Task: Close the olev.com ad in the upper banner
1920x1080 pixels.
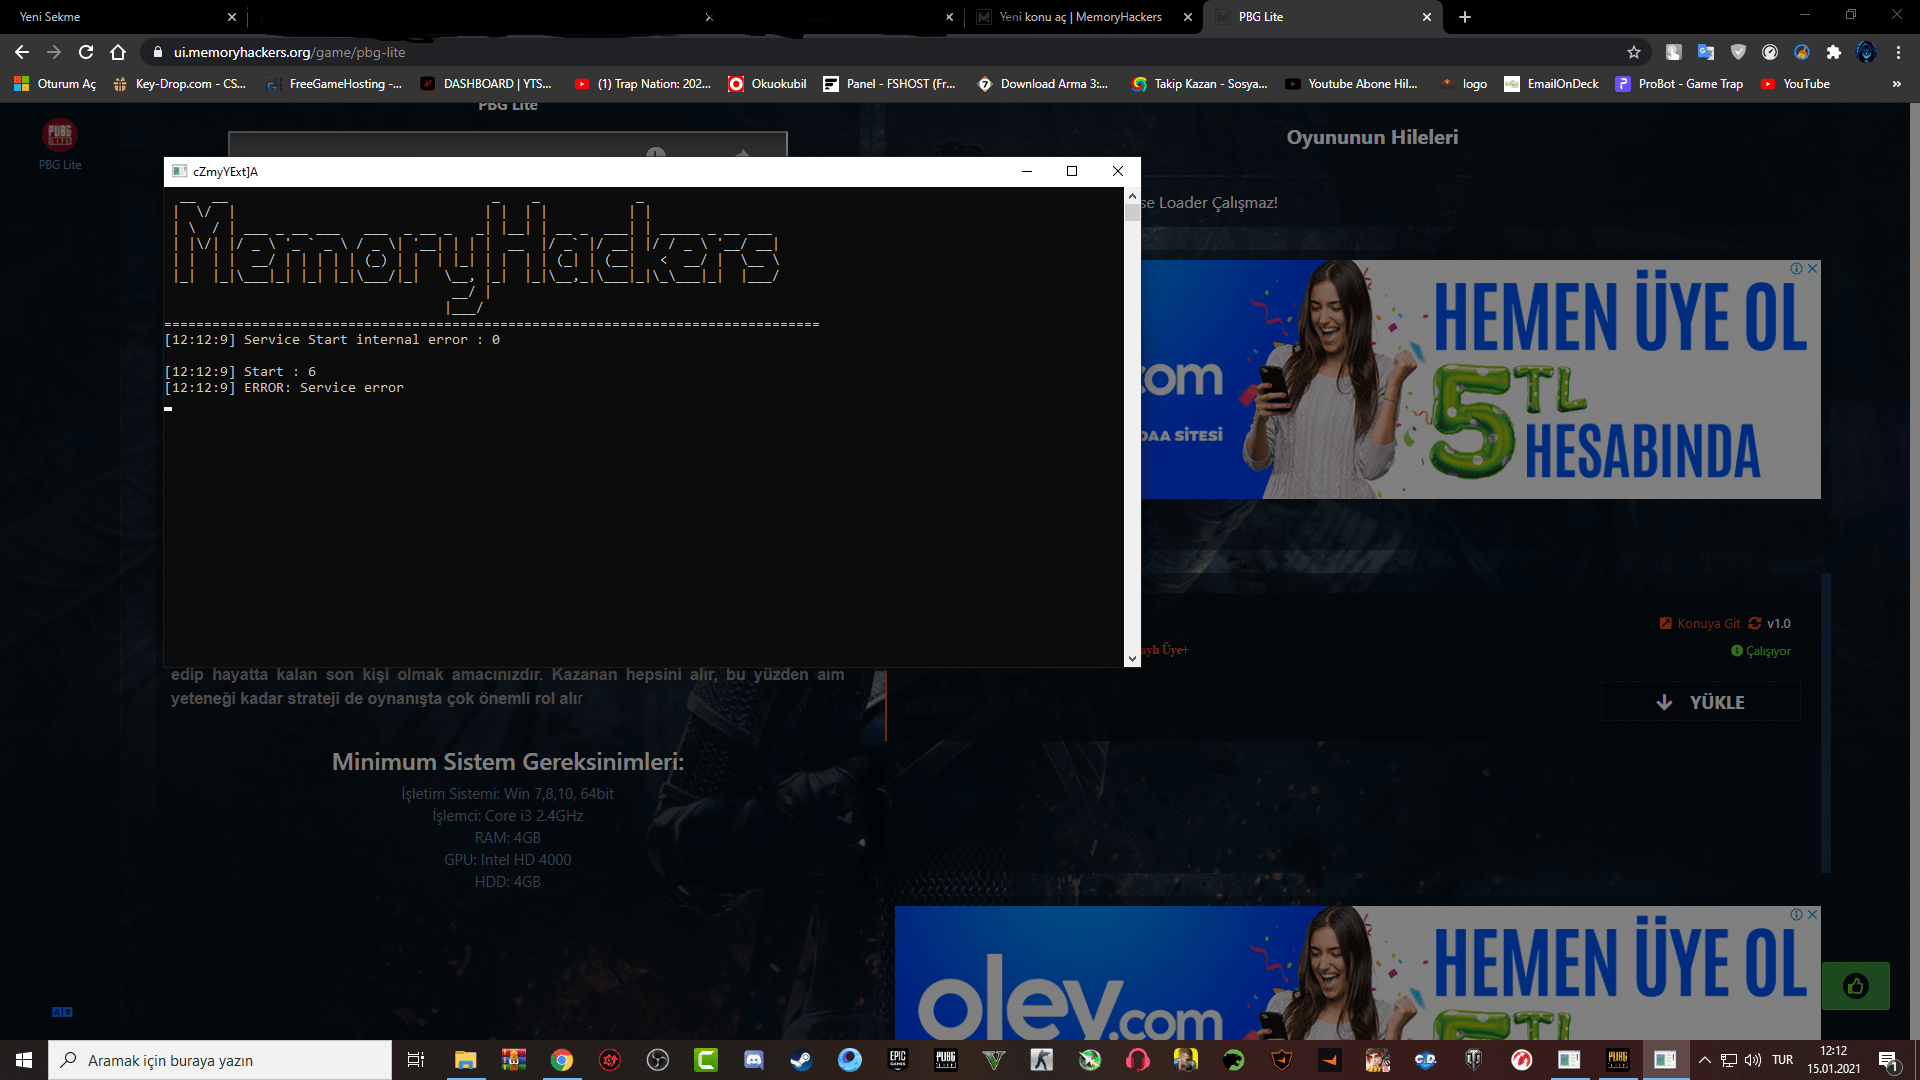Action: pyautogui.click(x=1813, y=268)
